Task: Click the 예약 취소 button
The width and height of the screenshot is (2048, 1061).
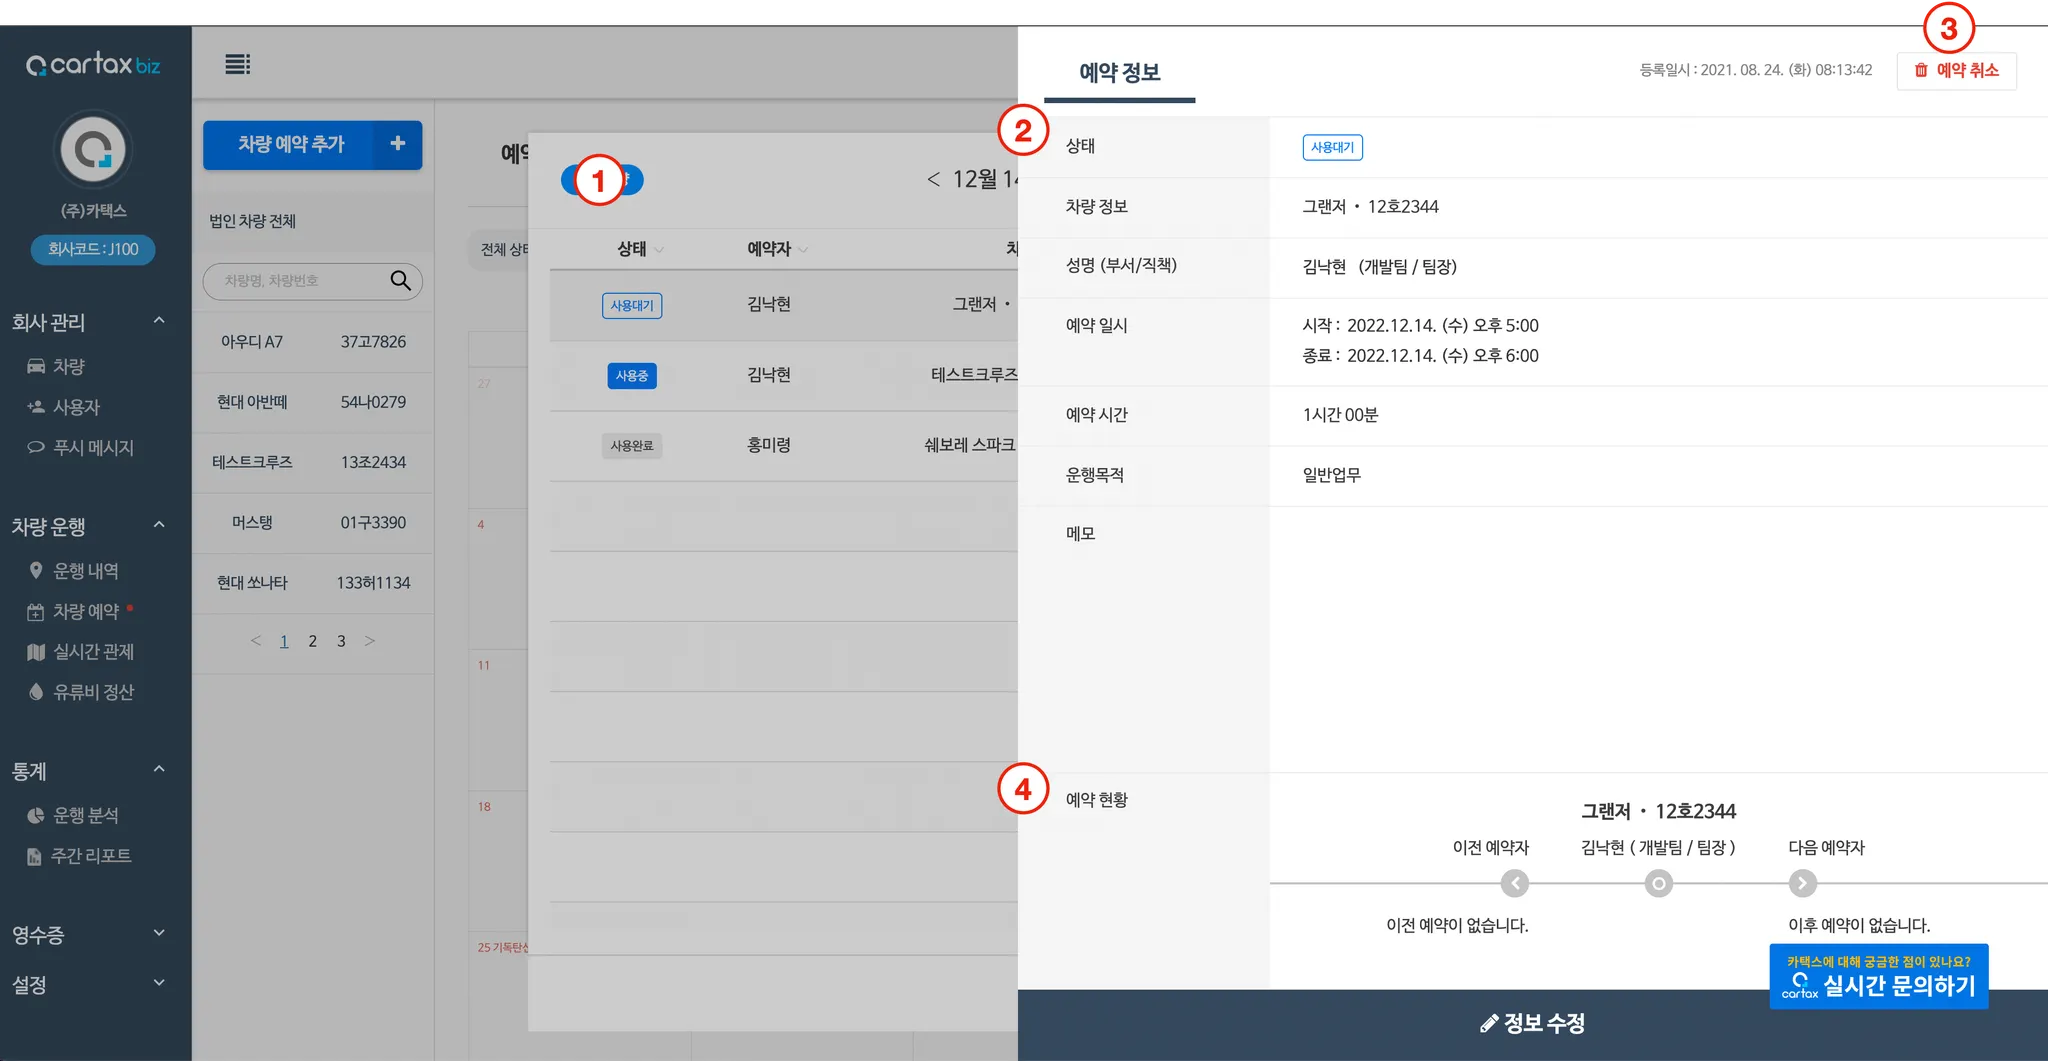Action: pos(1956,70)
